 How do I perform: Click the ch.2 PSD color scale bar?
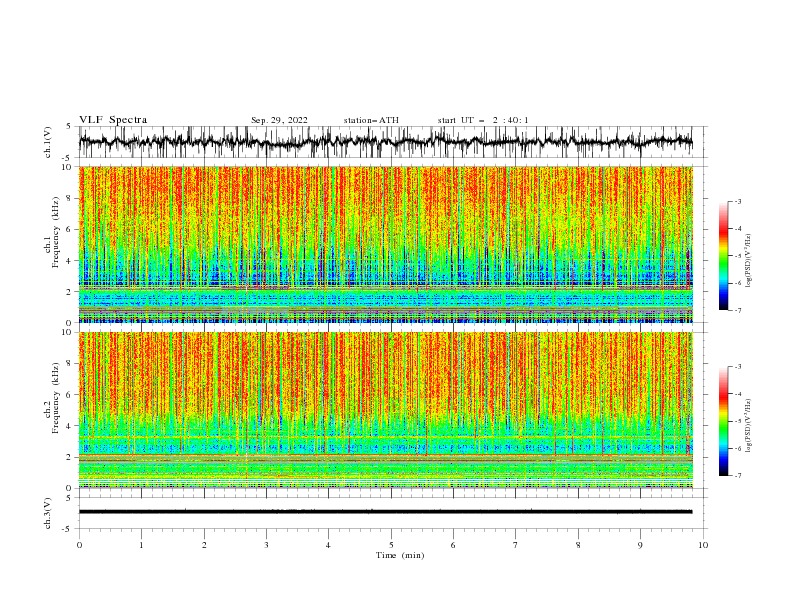(723, 421)
